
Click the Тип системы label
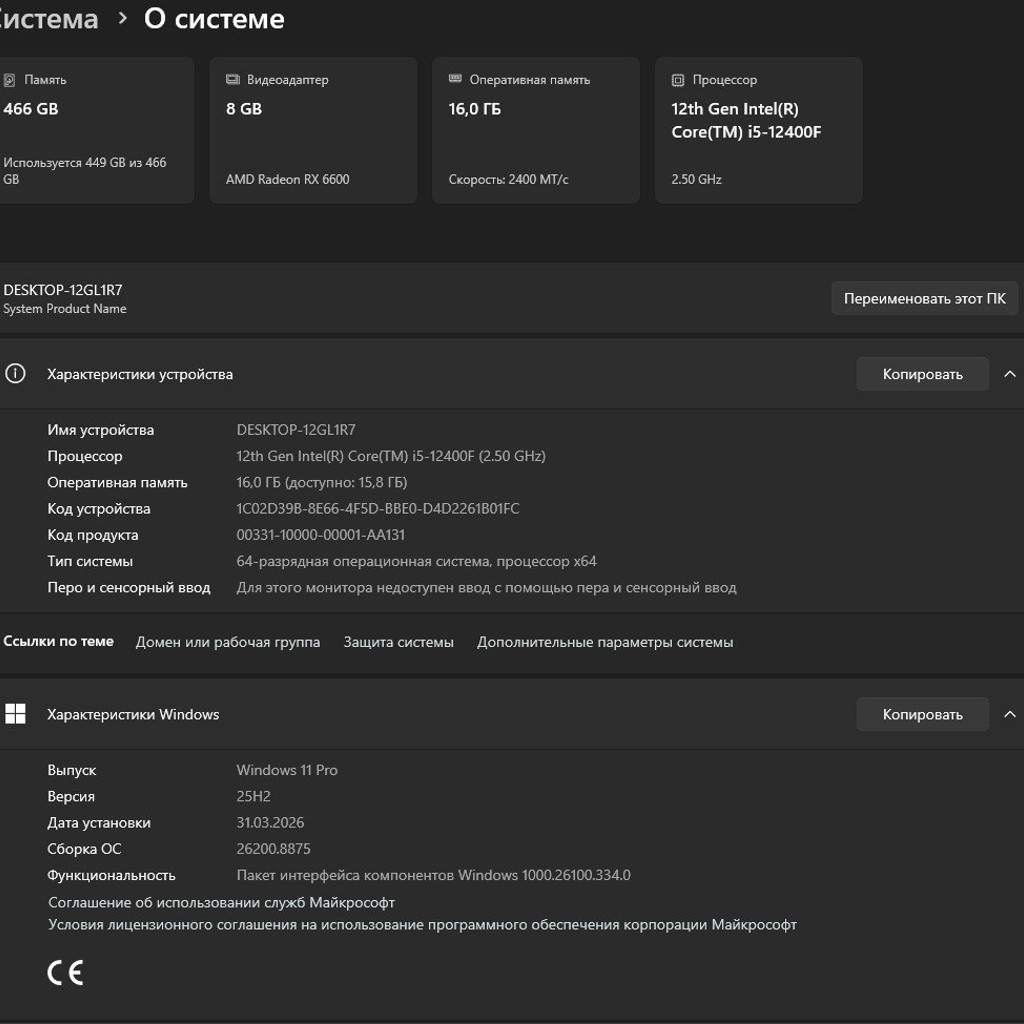point(90,561)
